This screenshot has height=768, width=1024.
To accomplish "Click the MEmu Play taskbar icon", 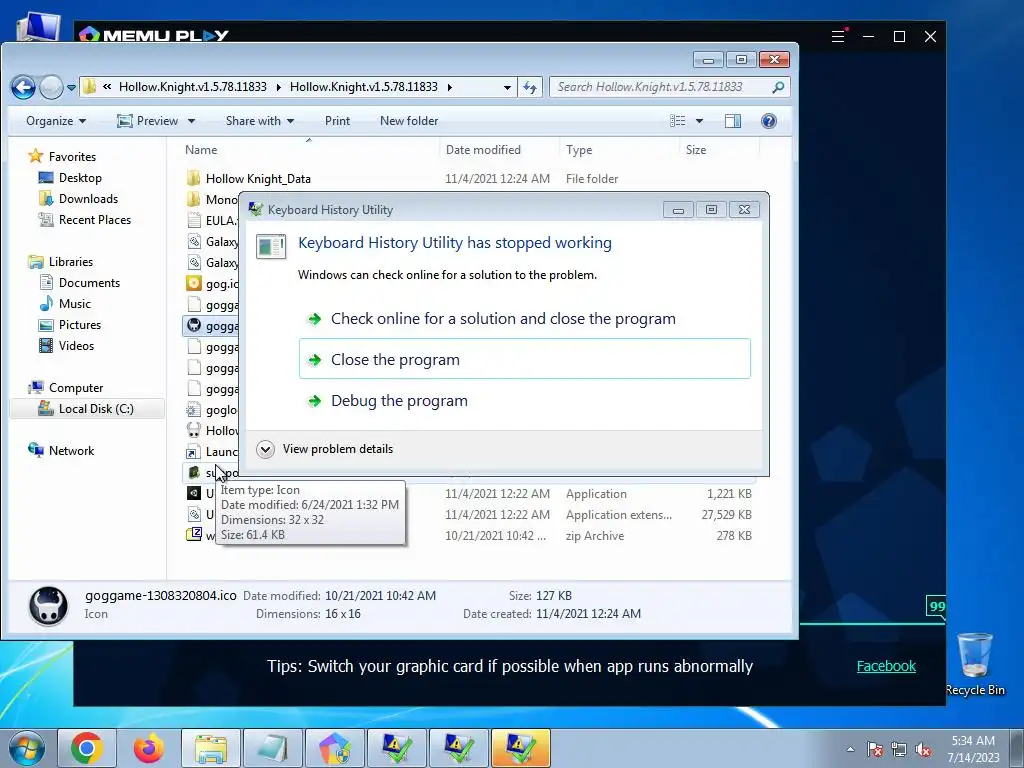I will 334,748.
